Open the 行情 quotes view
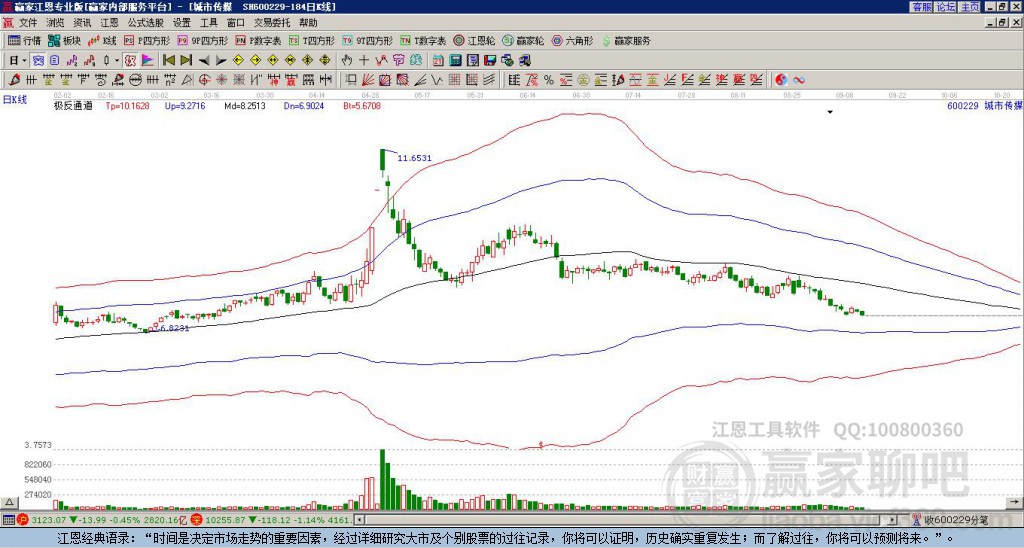Image resolution: width=1024 pixels, height=548 pixels. tap(24, 40)
